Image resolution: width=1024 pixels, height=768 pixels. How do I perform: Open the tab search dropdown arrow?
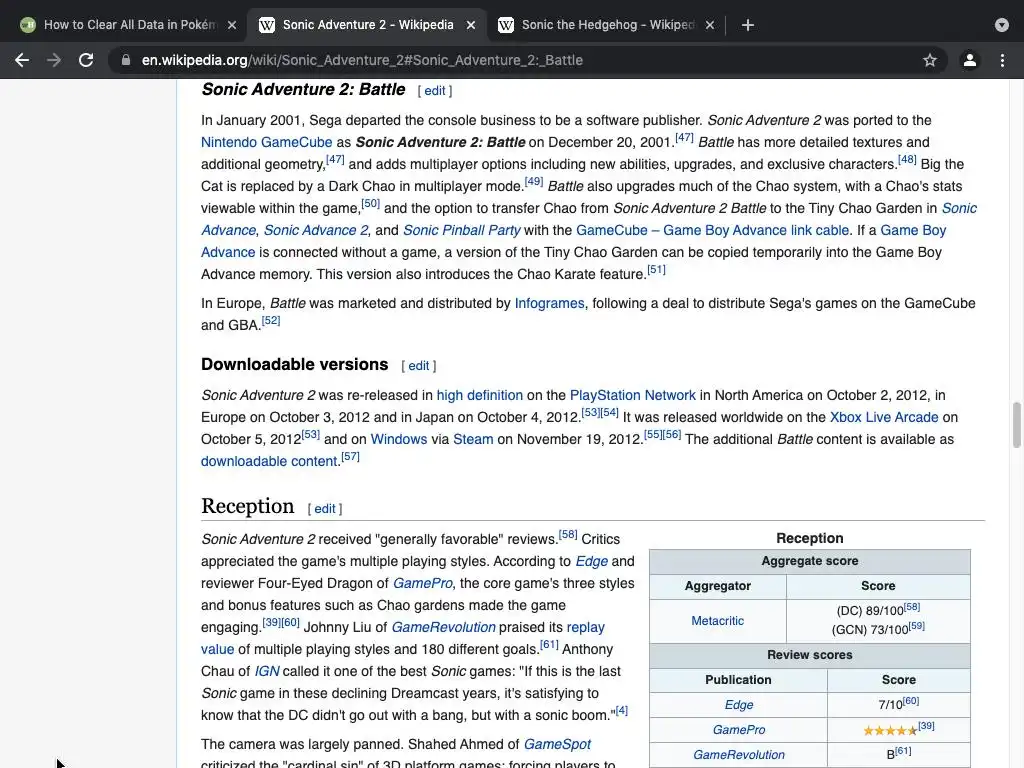tap(1002, 25)
